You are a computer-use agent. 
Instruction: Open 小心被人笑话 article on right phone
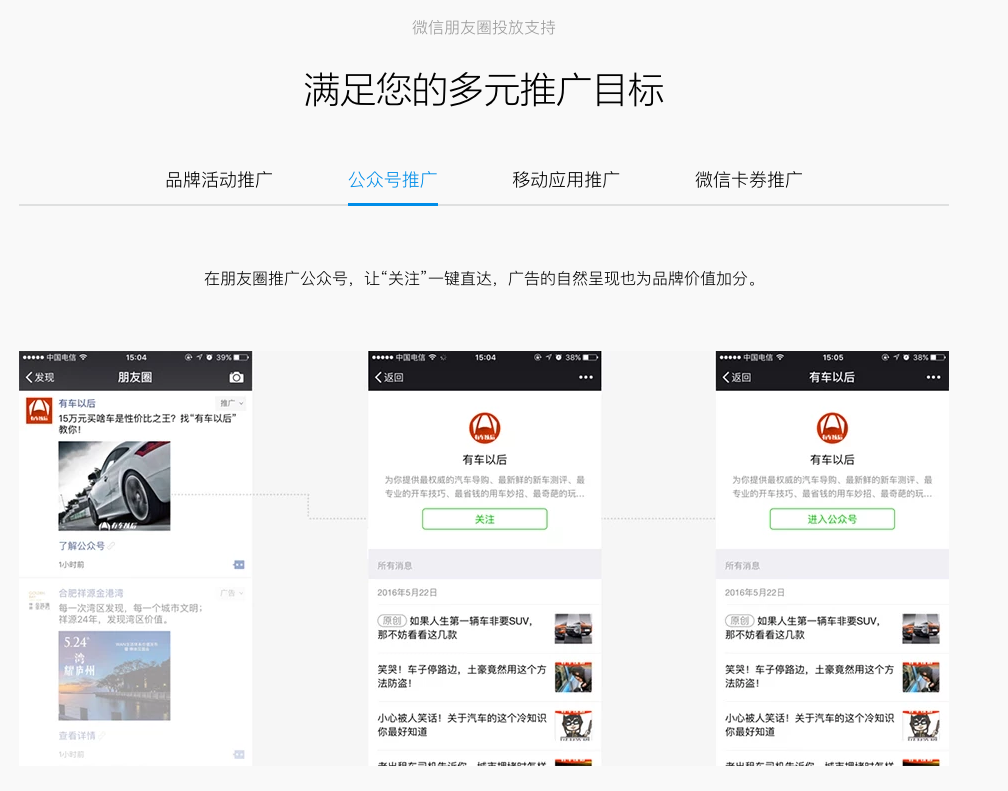[832, 725]
